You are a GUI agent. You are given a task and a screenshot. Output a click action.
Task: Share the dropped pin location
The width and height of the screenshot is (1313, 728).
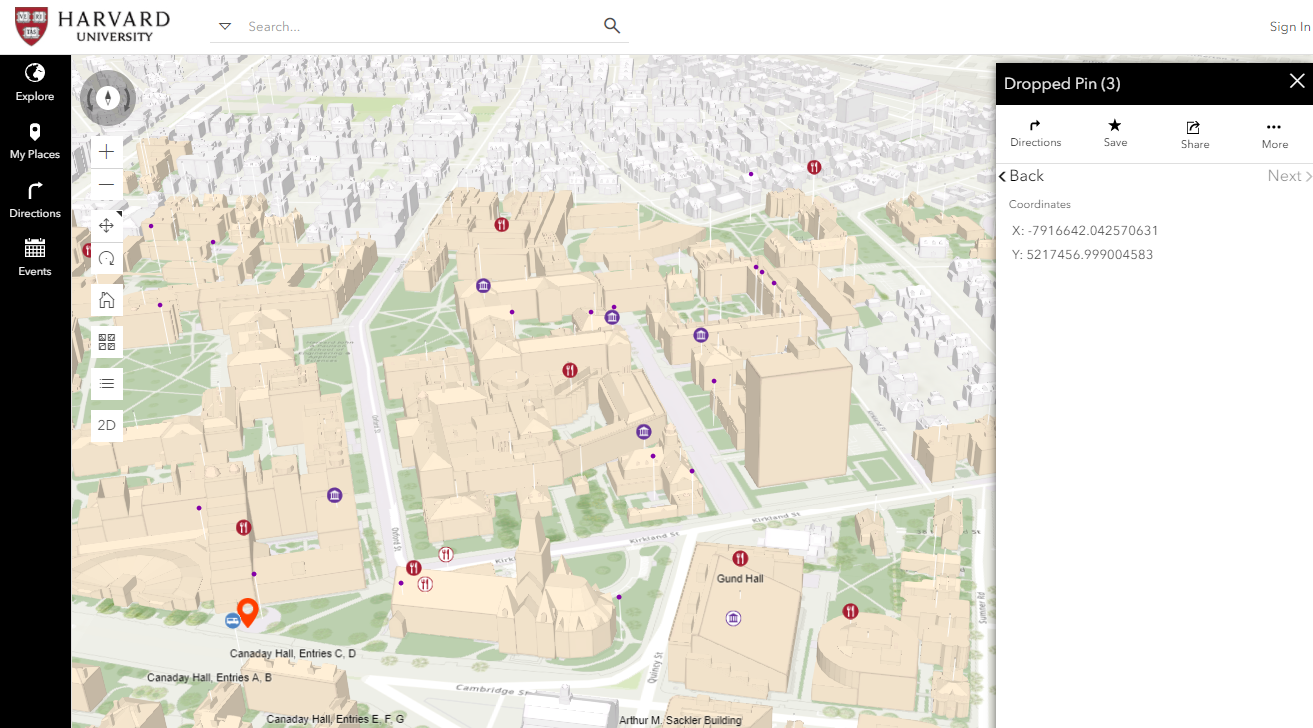tap(1193, 133)
